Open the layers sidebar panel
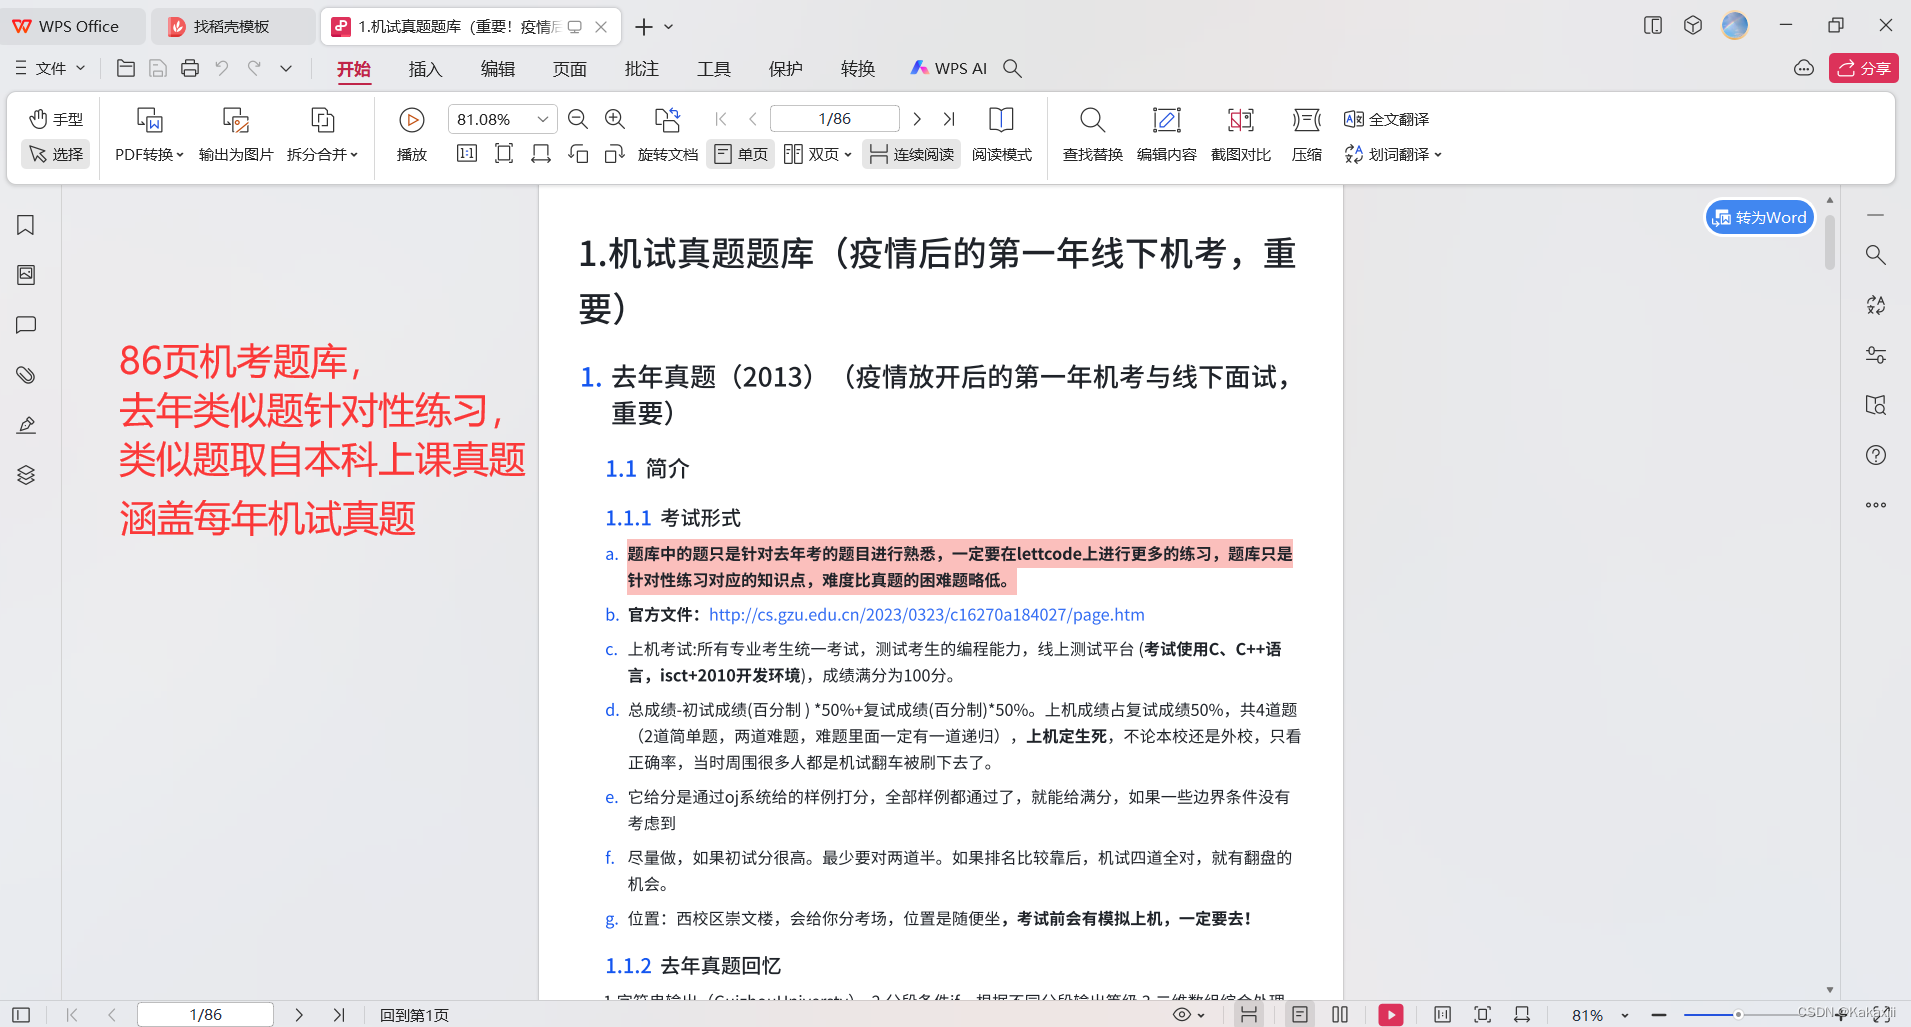Image resolution: width=1911 pixels, height=1027 pixels. (x=26, y=475)
